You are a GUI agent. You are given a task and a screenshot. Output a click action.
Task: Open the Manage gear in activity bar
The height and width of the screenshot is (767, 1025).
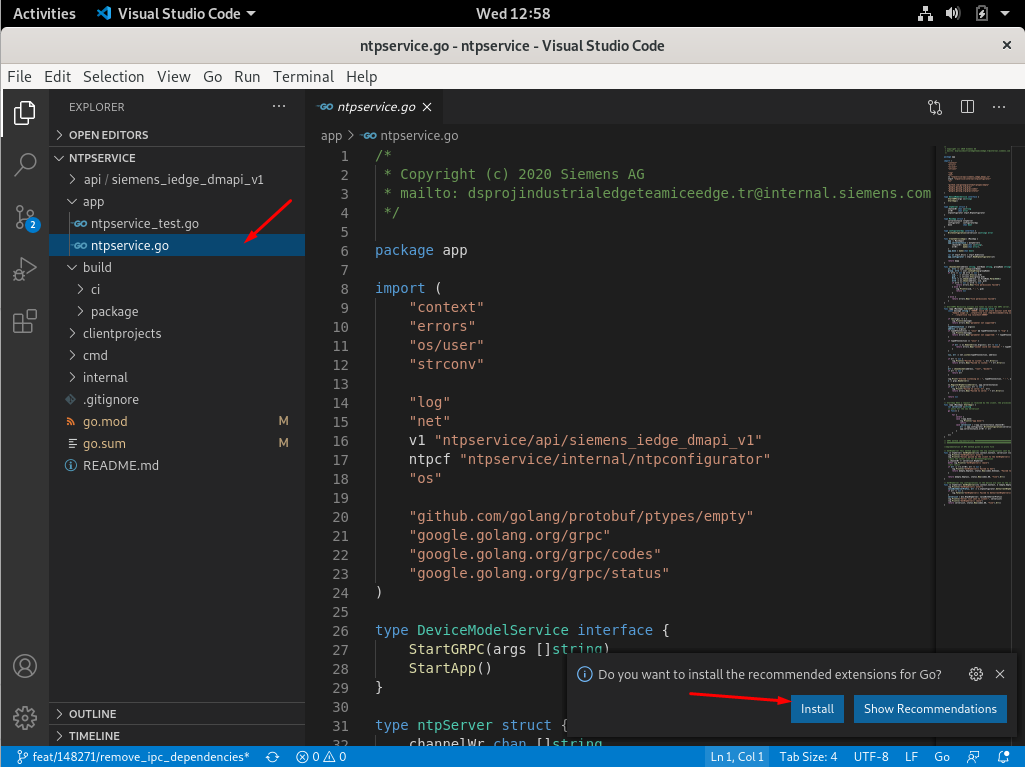(25, 717)
